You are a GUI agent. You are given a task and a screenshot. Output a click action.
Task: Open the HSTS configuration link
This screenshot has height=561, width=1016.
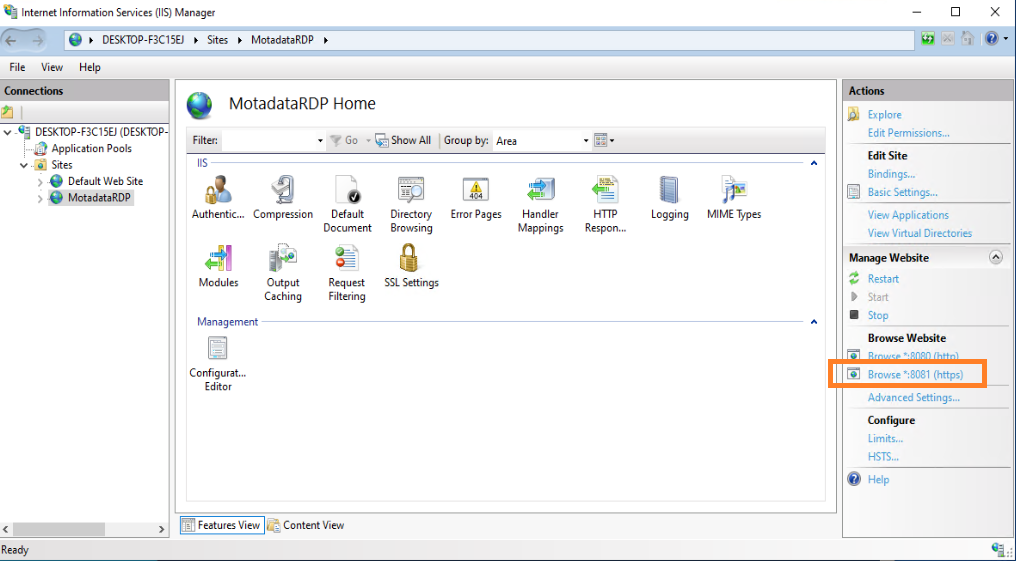point(883,457)
